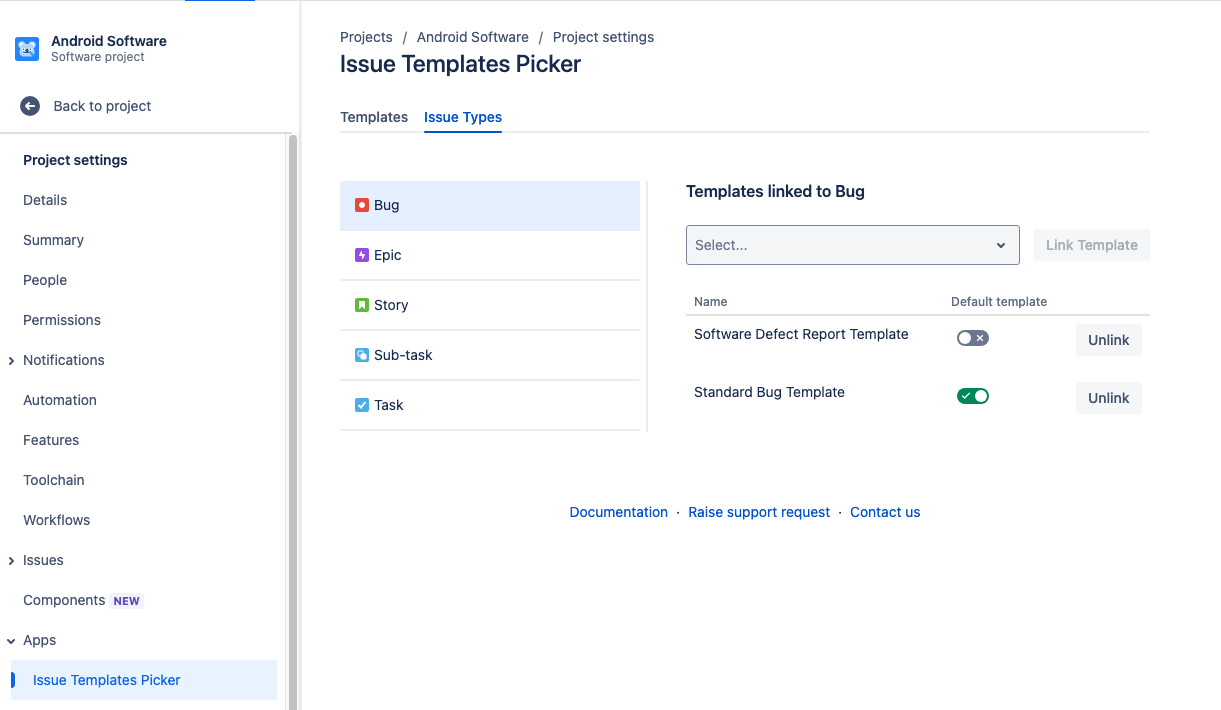
Task: Select the Task issue type row
Action: click(x=490, y=405)
